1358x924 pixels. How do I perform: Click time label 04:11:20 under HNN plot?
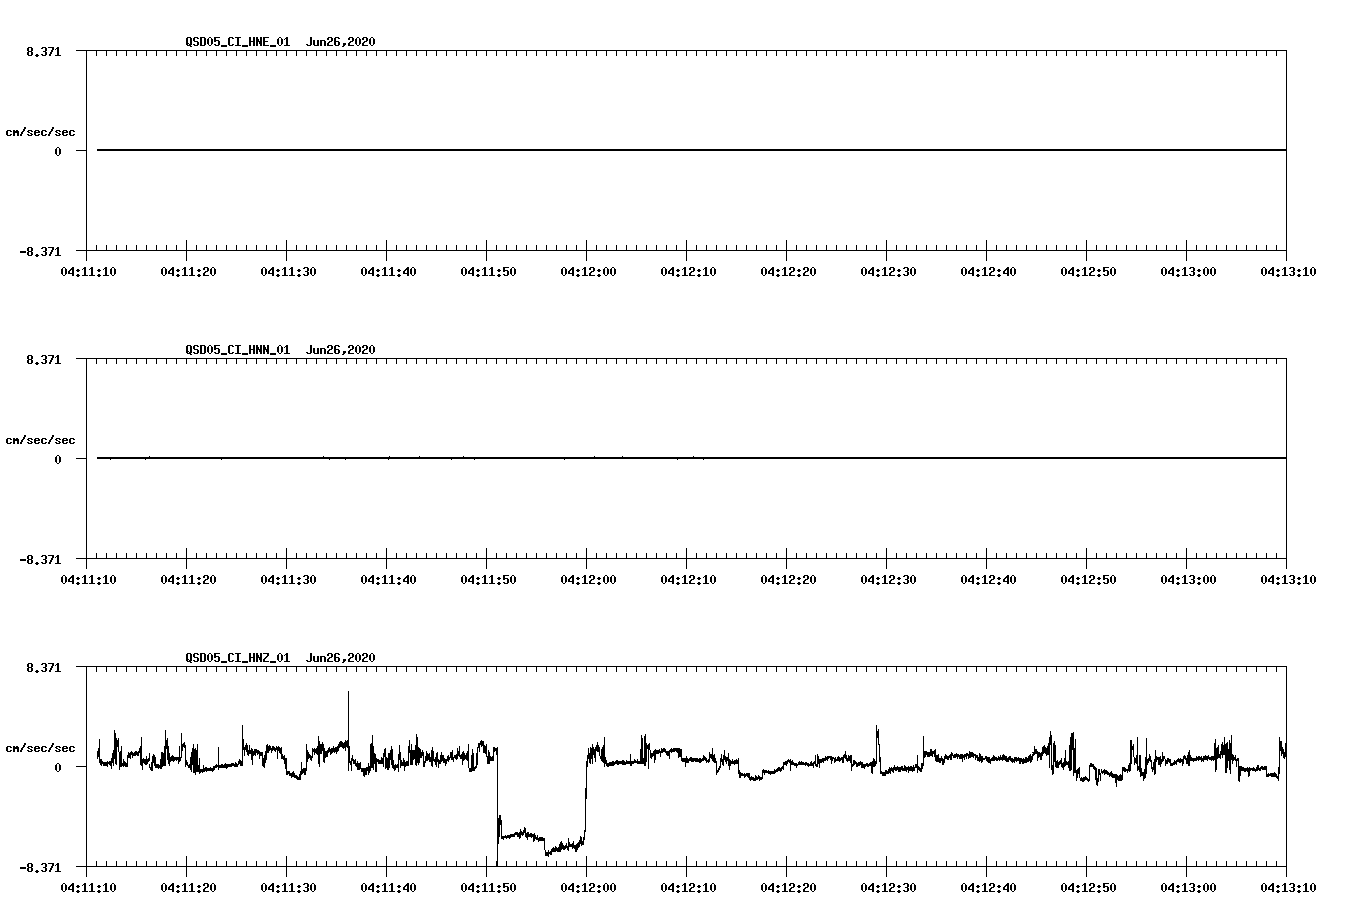[188, 579]
